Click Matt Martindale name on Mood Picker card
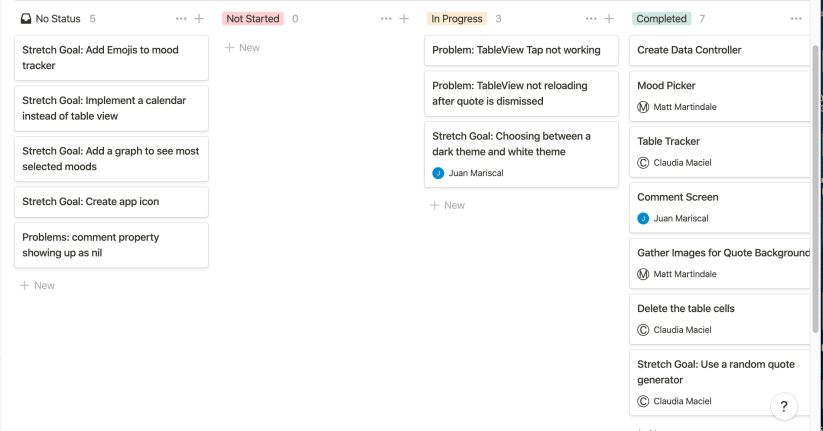 point(684,107)
